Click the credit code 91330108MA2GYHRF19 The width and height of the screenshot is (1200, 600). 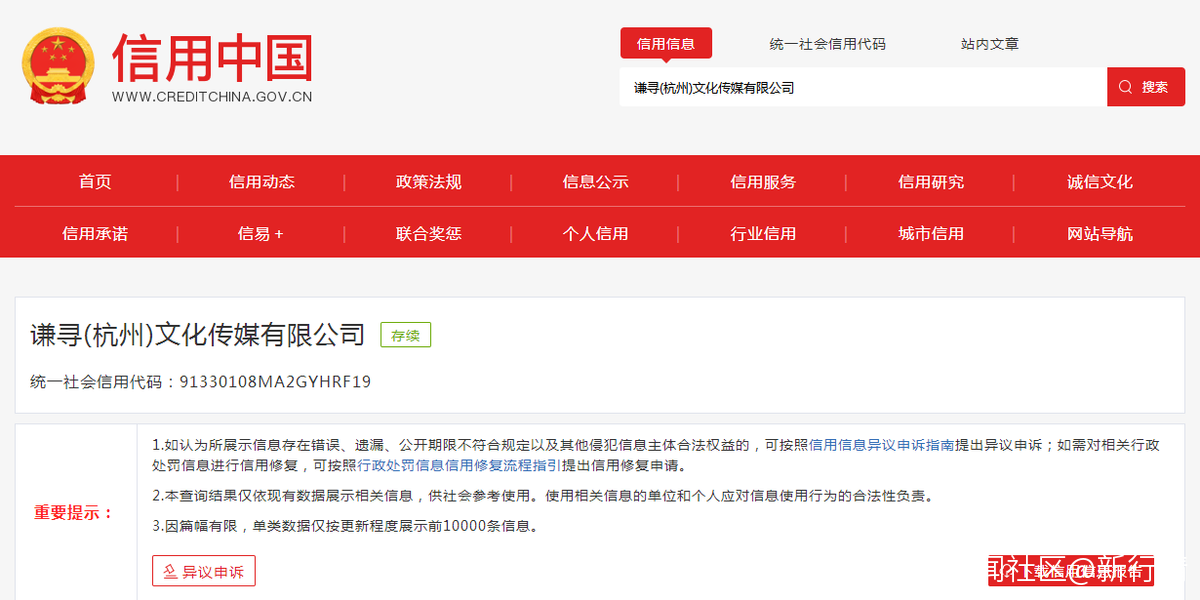coord(275,382)
